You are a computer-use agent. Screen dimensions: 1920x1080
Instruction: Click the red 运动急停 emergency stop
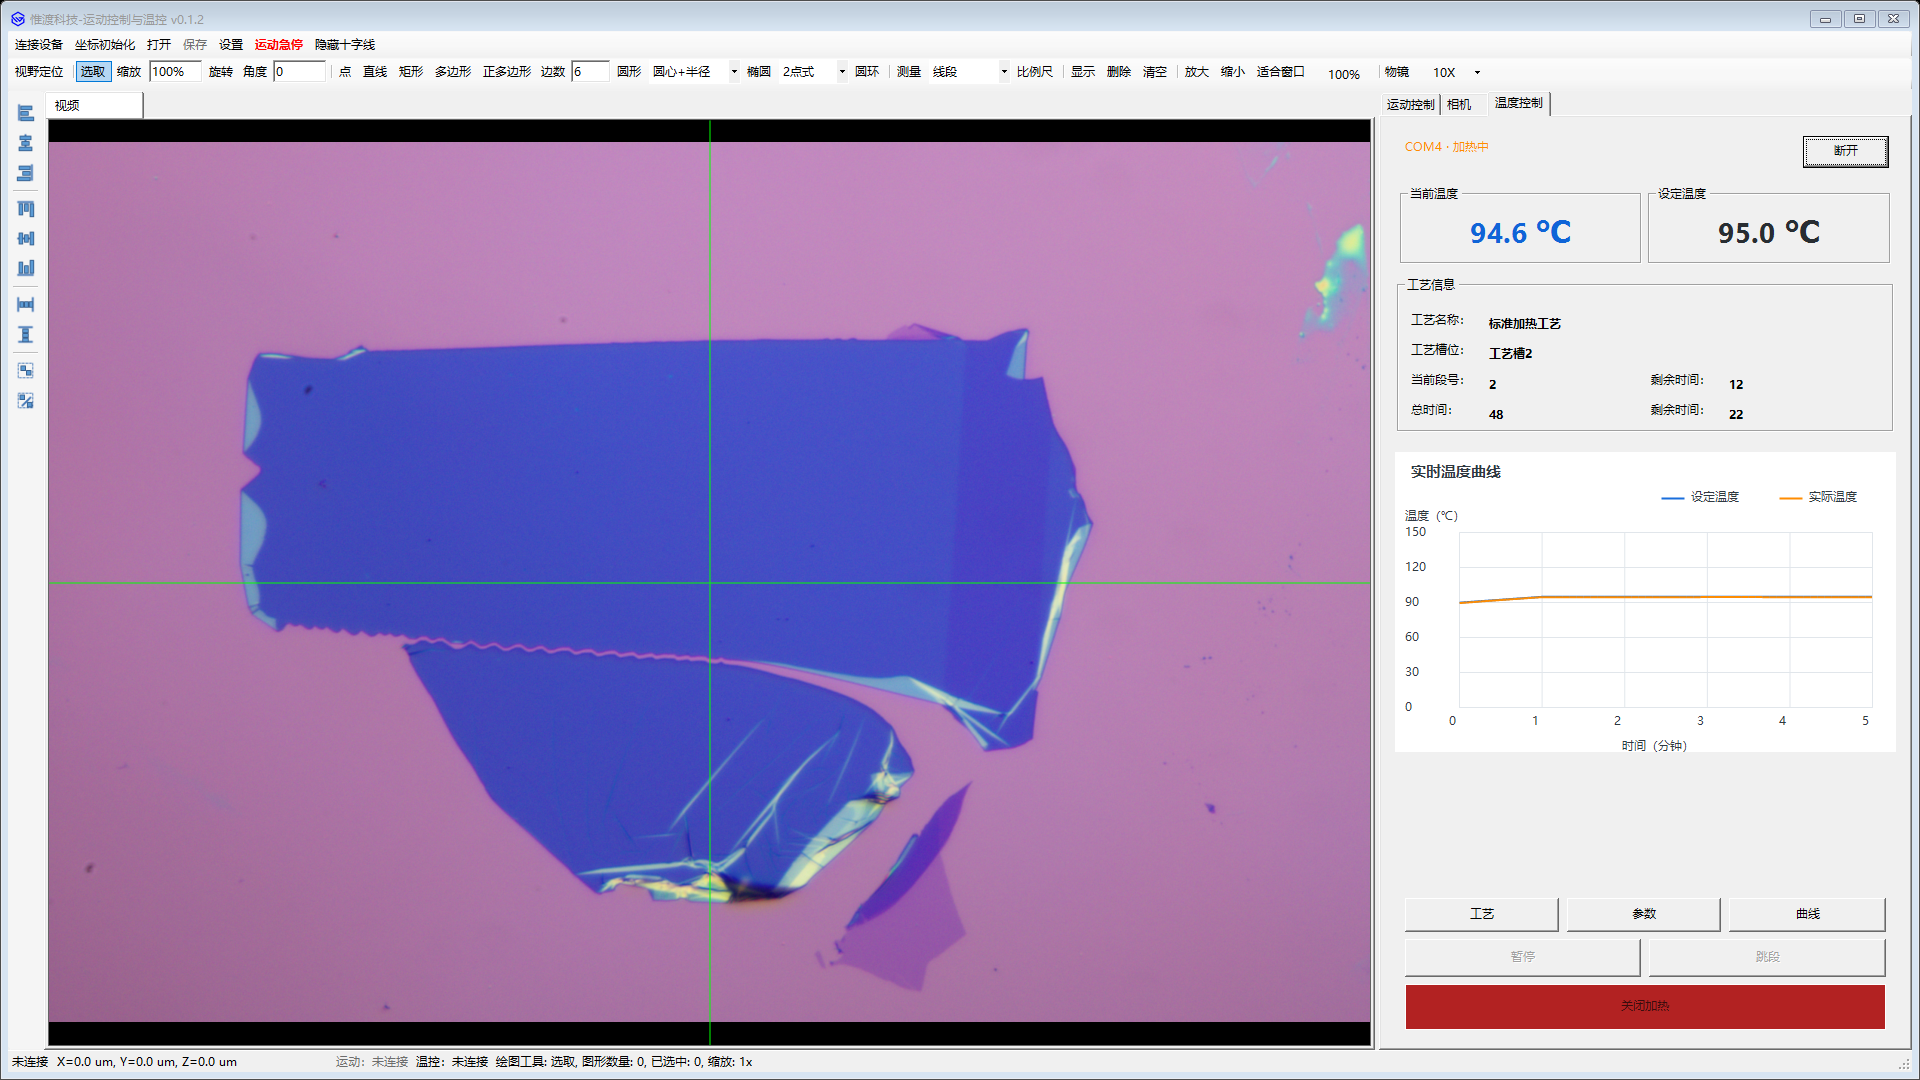coord(279,45)
